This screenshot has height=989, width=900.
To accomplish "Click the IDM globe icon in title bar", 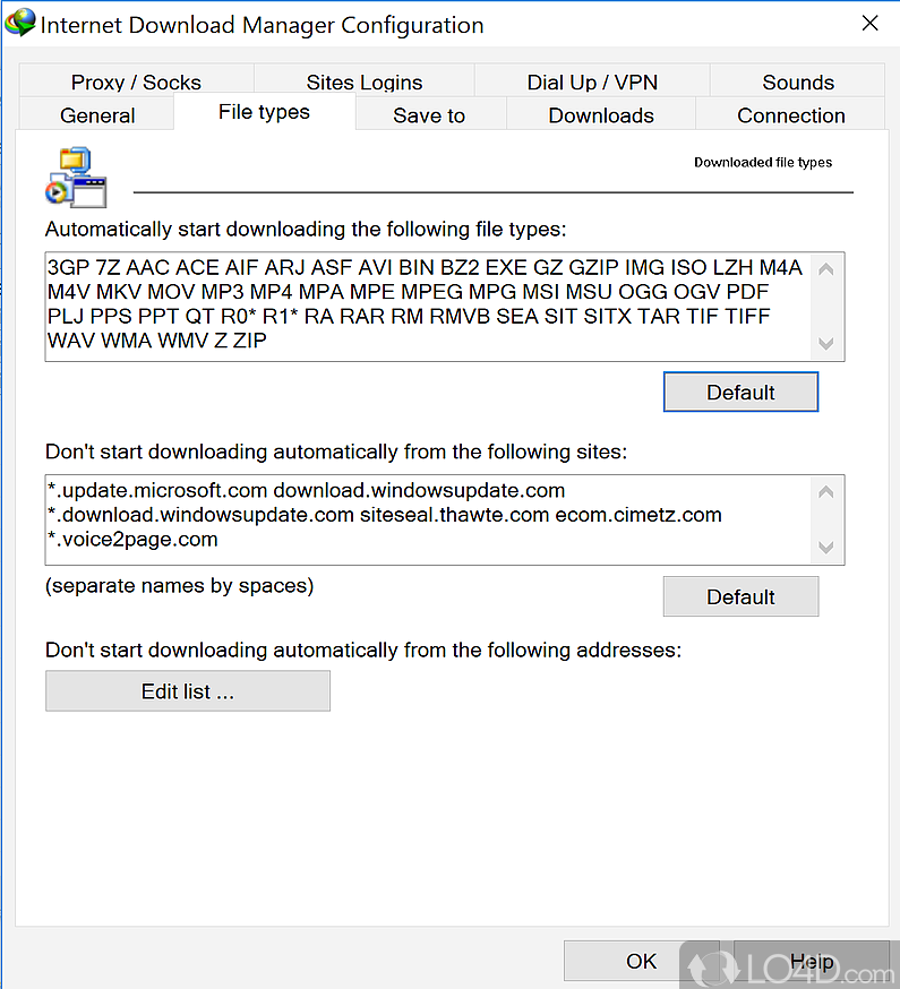I will coord(20,23).
